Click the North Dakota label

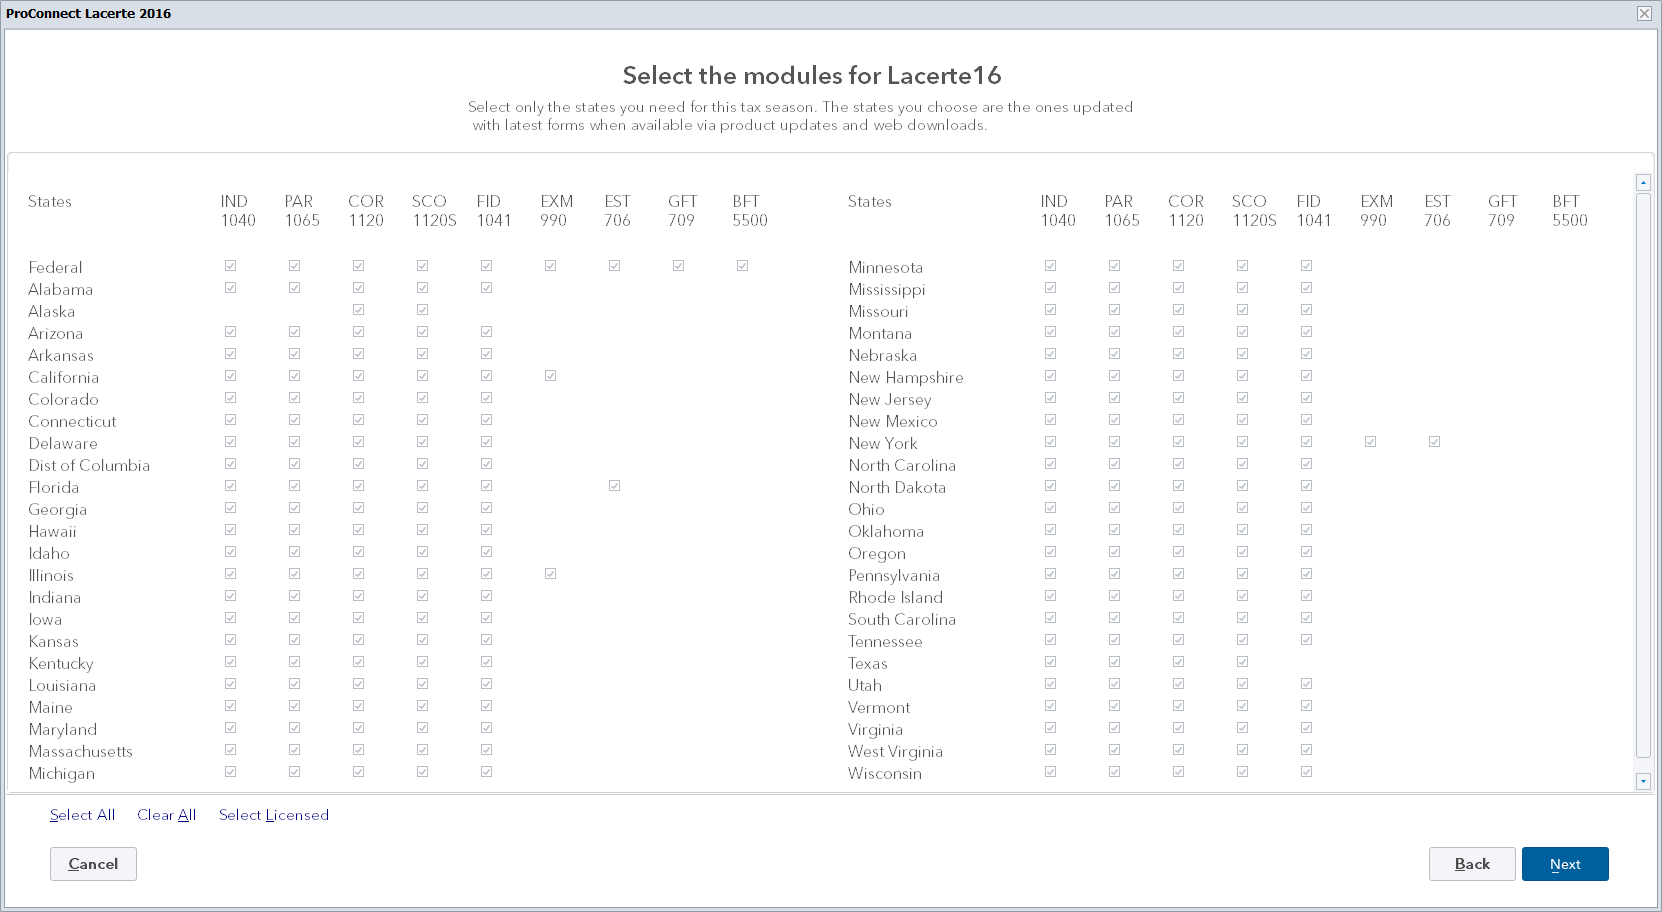click(897, 487)
